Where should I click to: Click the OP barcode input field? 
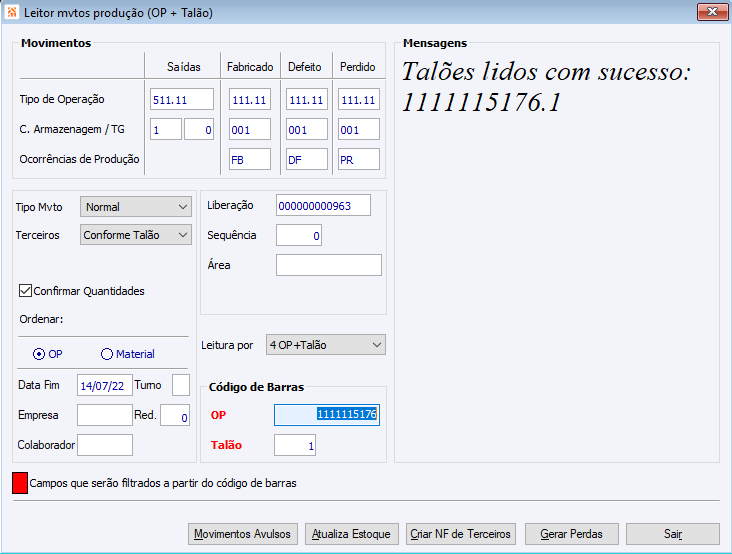tap(327, 415)
